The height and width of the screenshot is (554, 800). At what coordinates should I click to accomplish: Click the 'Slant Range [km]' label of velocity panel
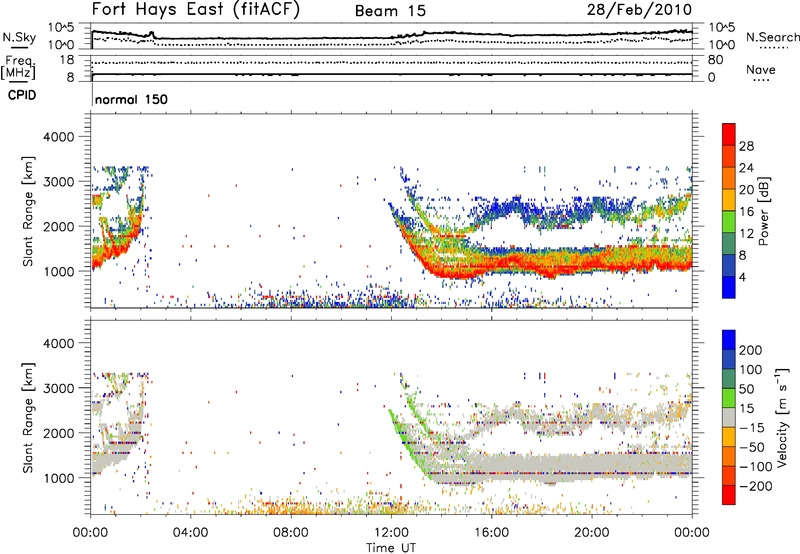tap(28, 417)
